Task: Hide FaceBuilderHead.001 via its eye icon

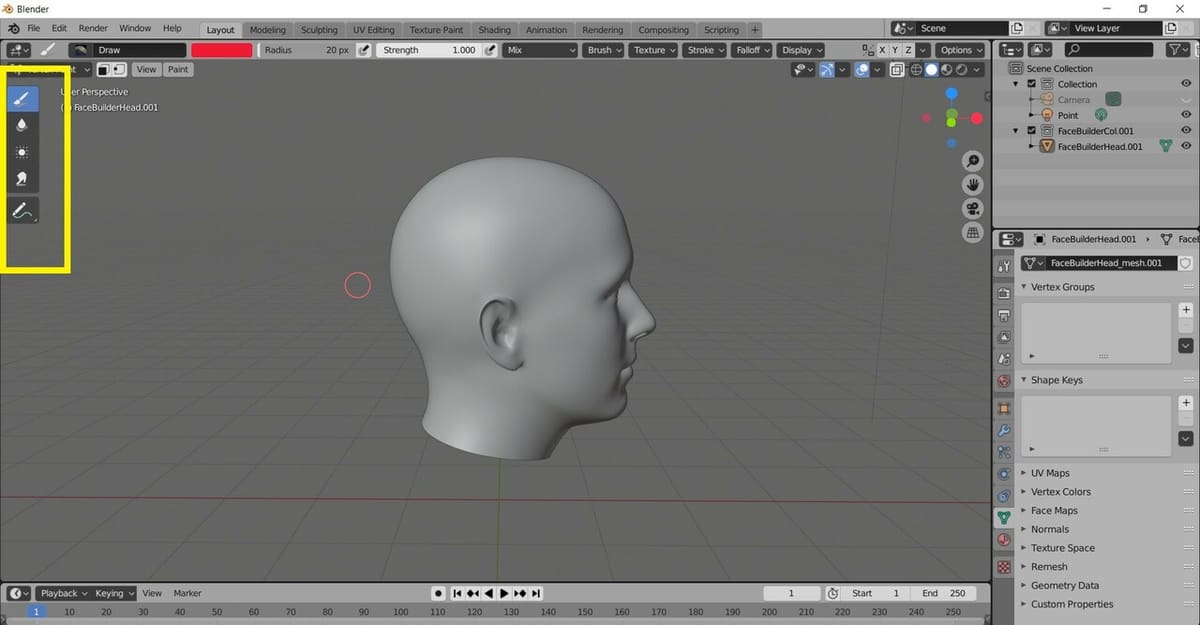Action: click(x=1186, y=146)
